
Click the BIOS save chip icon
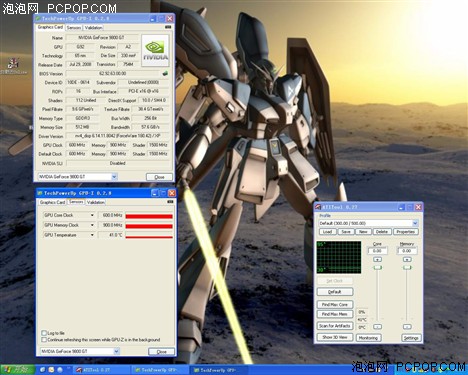click(x=165, y=73)
